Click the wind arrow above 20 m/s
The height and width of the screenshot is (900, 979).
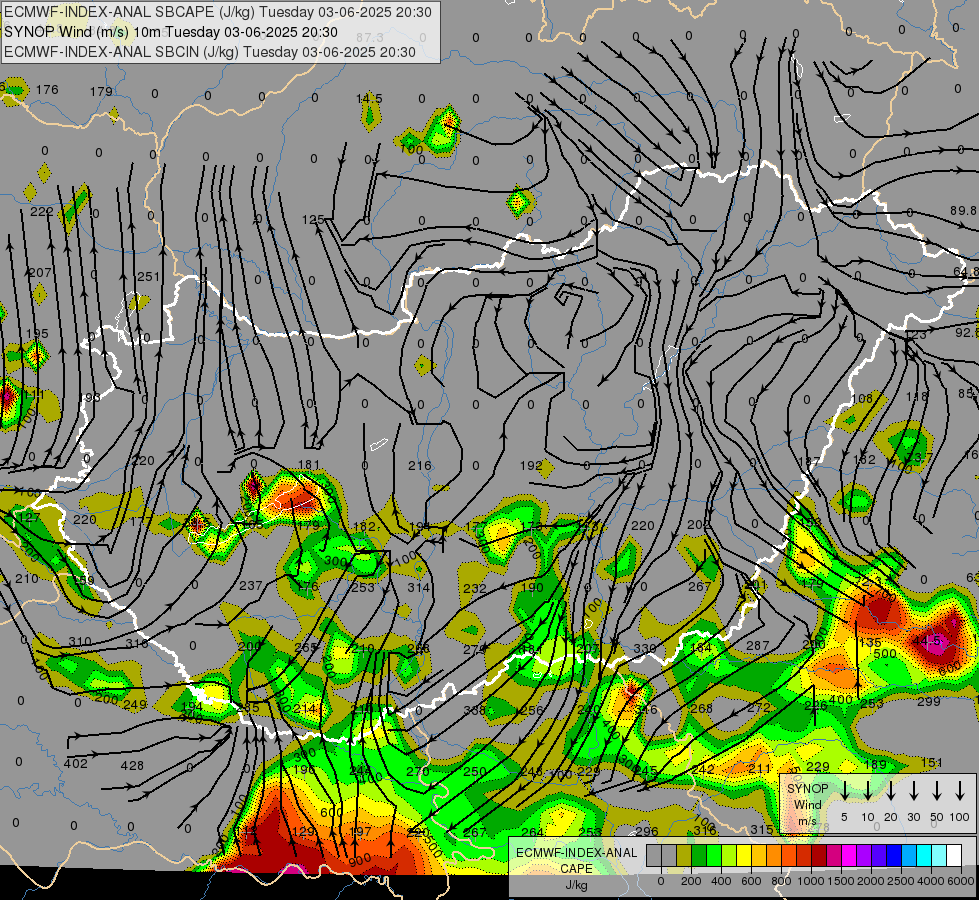tap(891, 791)
